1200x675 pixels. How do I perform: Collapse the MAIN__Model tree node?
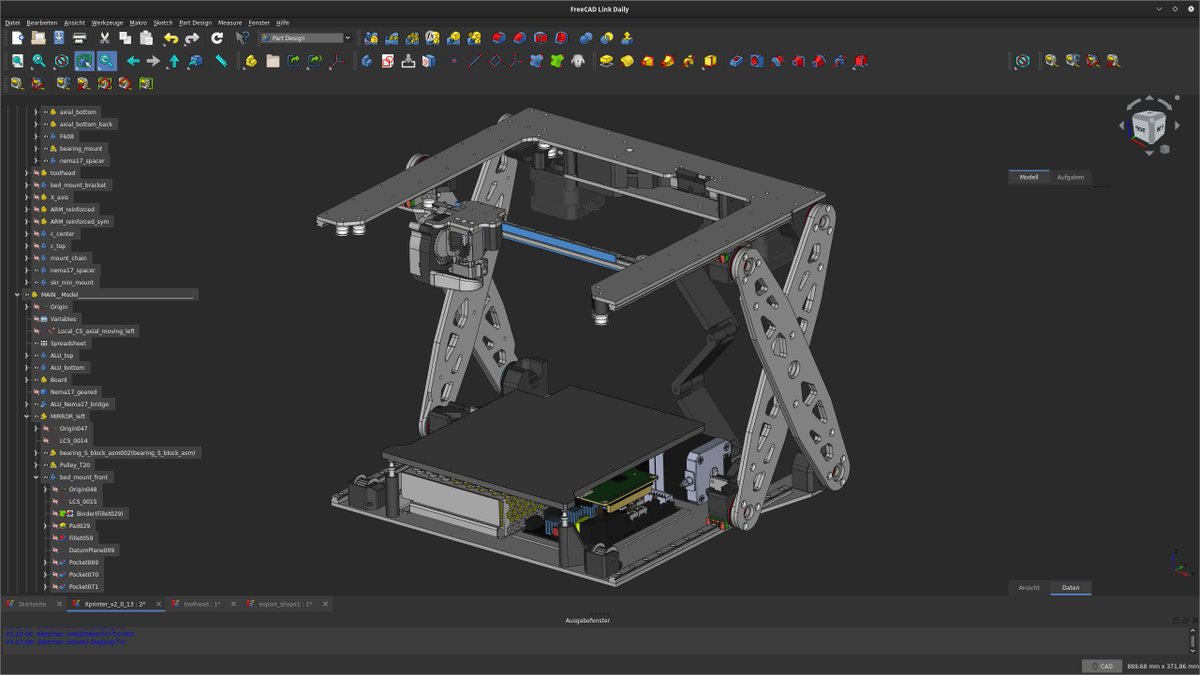coord(17,295)
